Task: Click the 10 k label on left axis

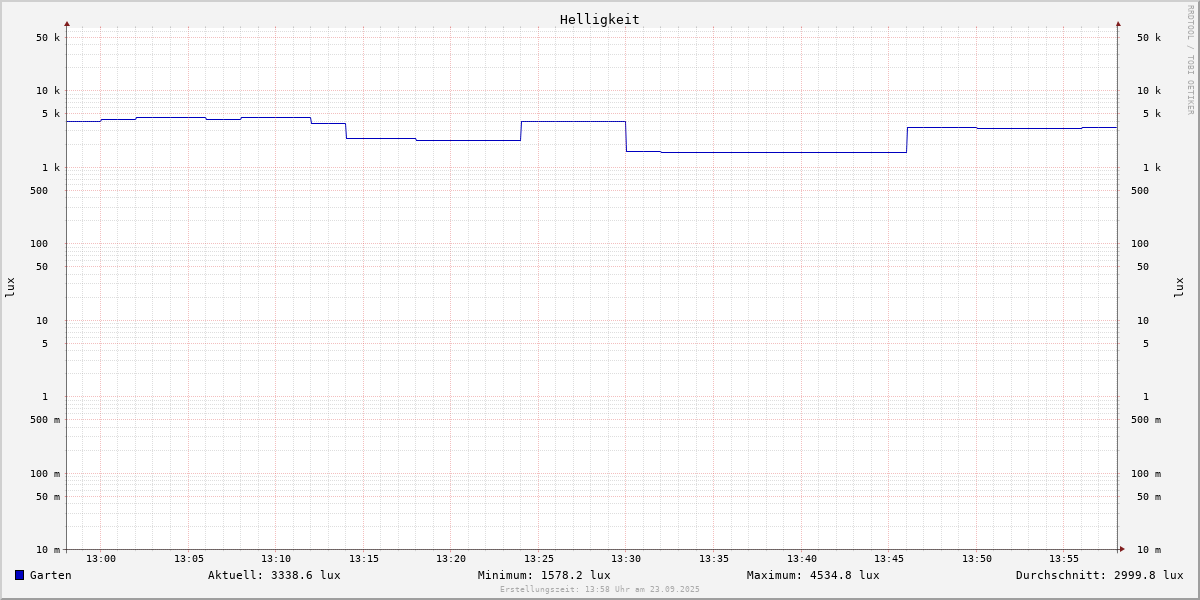Action: 48,91
